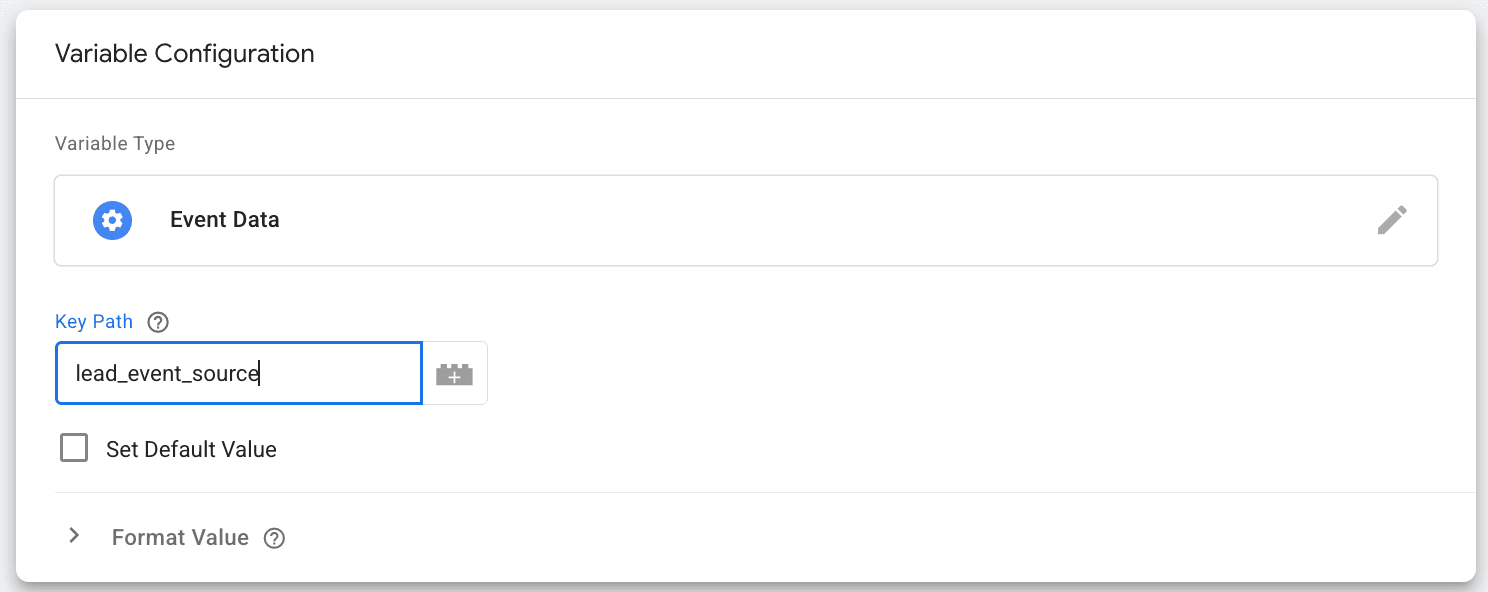Click the blank area after lead_event_source text

[x=340, y=374]
